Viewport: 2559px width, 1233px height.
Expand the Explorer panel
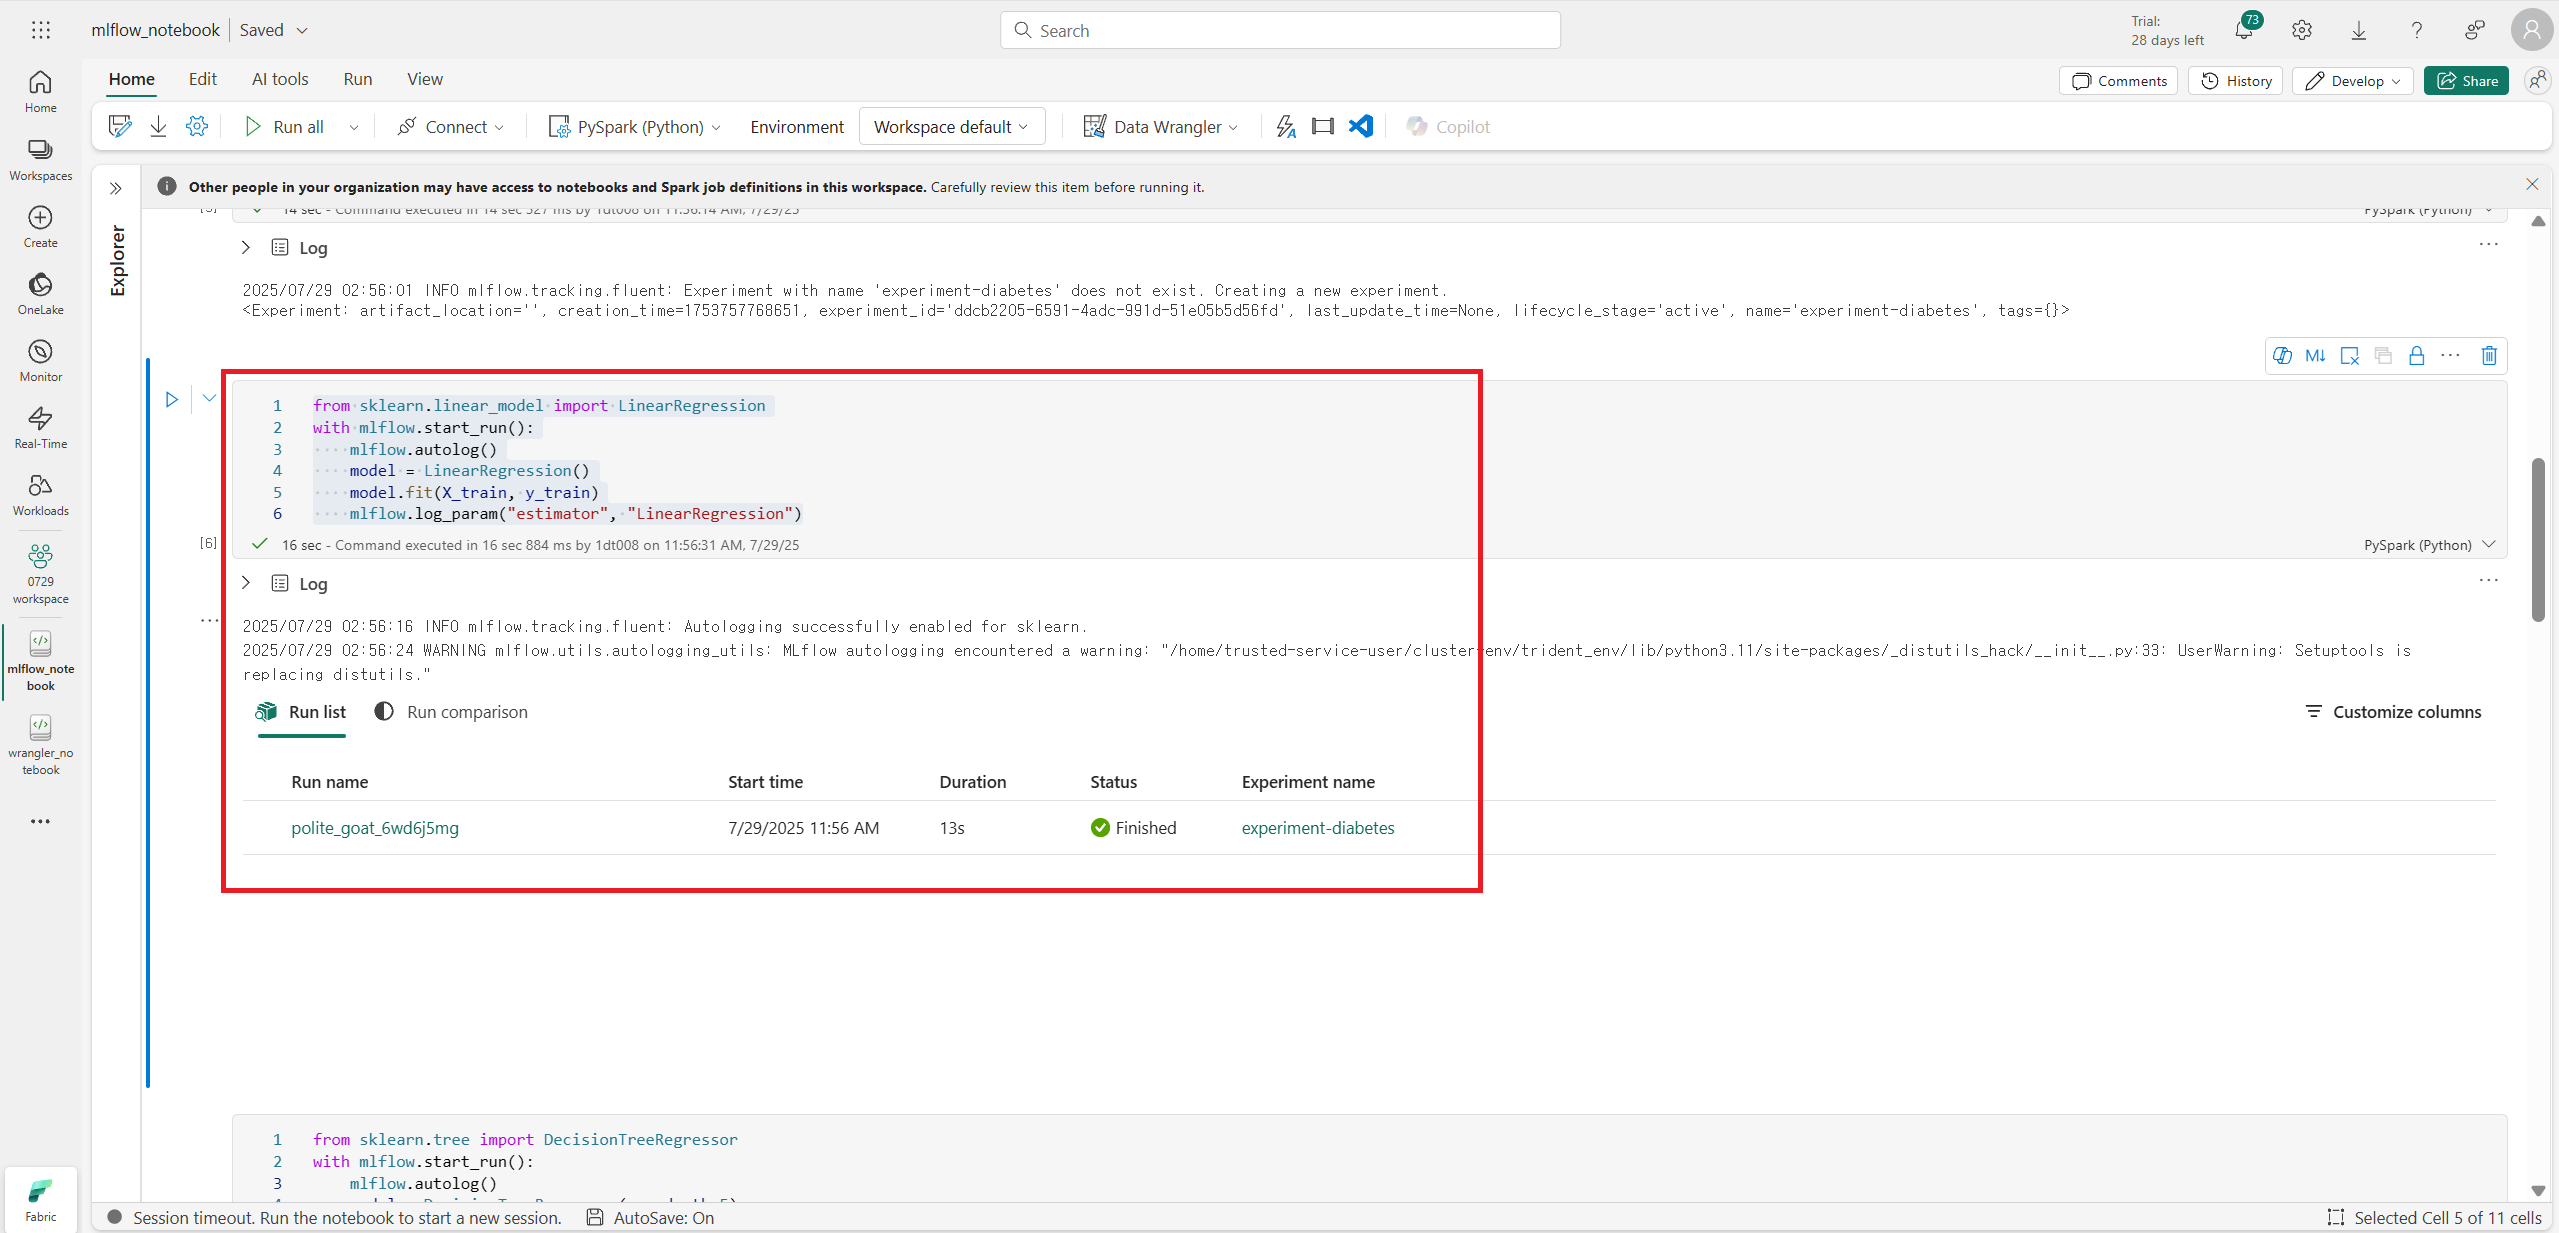(116, 188)
